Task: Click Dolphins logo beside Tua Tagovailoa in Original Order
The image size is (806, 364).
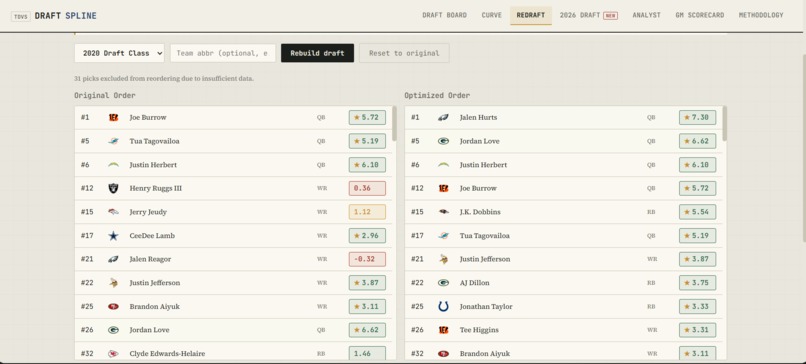Action: (113, 141)
